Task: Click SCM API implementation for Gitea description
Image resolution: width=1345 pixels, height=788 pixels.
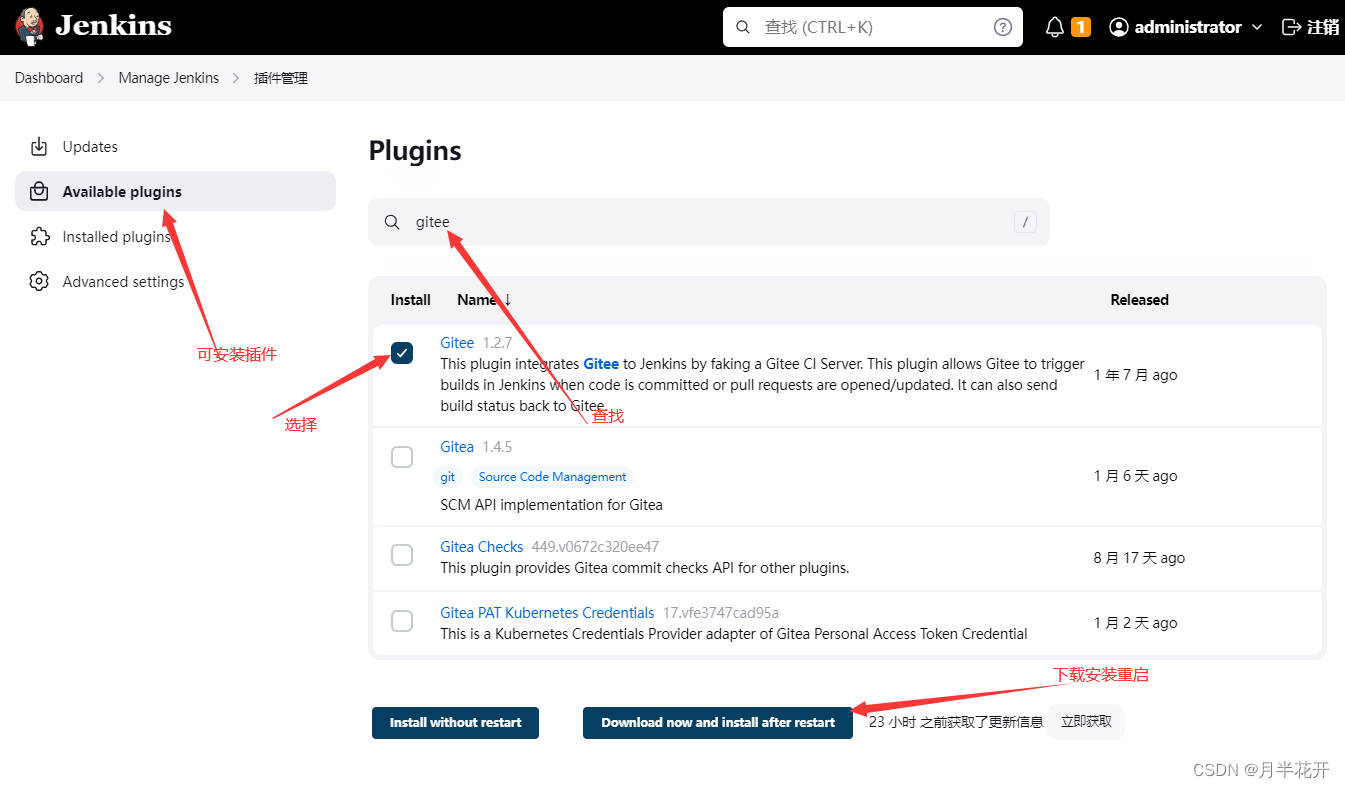Action: [551, 505]
